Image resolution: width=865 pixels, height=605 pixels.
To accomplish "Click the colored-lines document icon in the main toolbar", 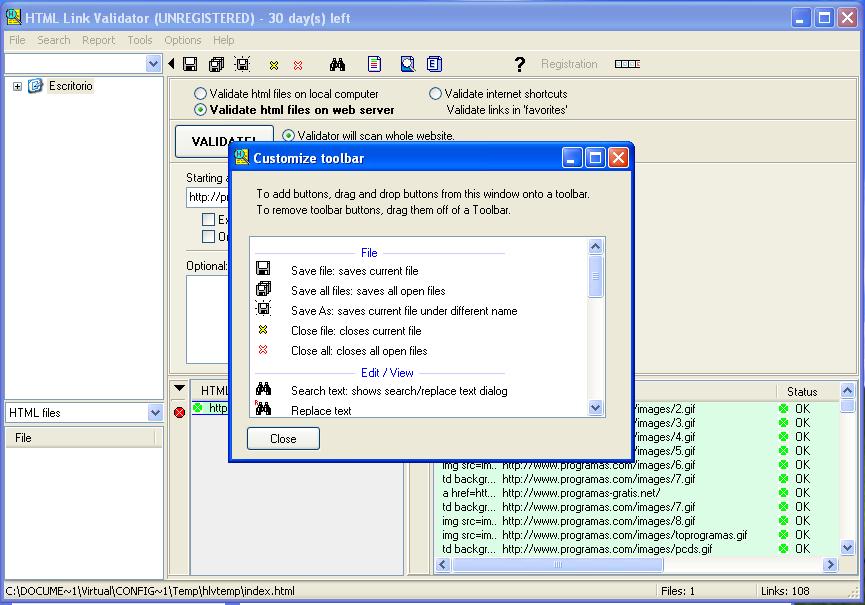I will [374, 64].
